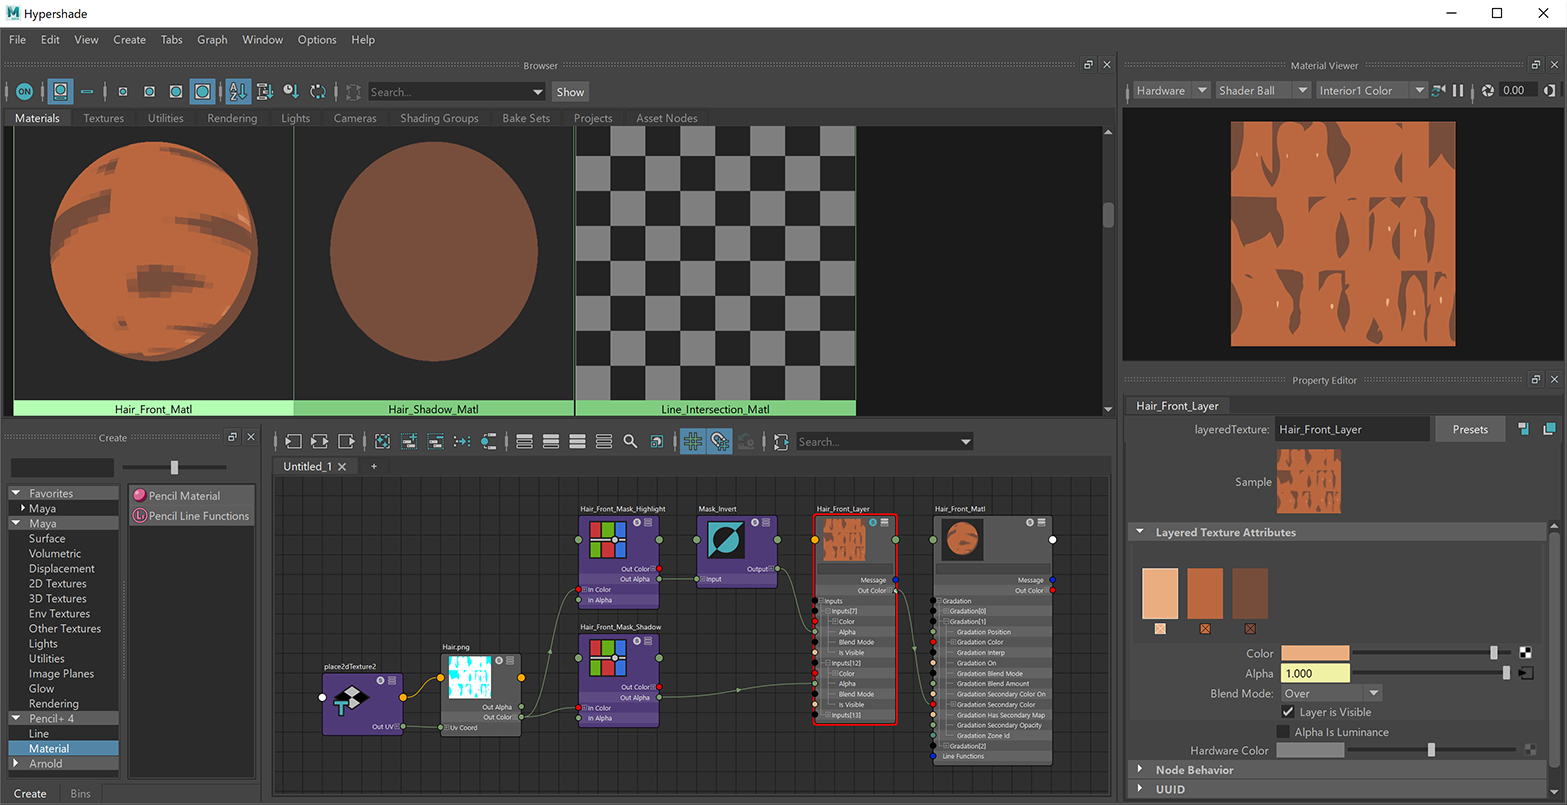Image resolution: width=1567 pixels, height=805 pixels.
Task: Click the checker map icon beside Color slider
Action: pos(1525,653)
